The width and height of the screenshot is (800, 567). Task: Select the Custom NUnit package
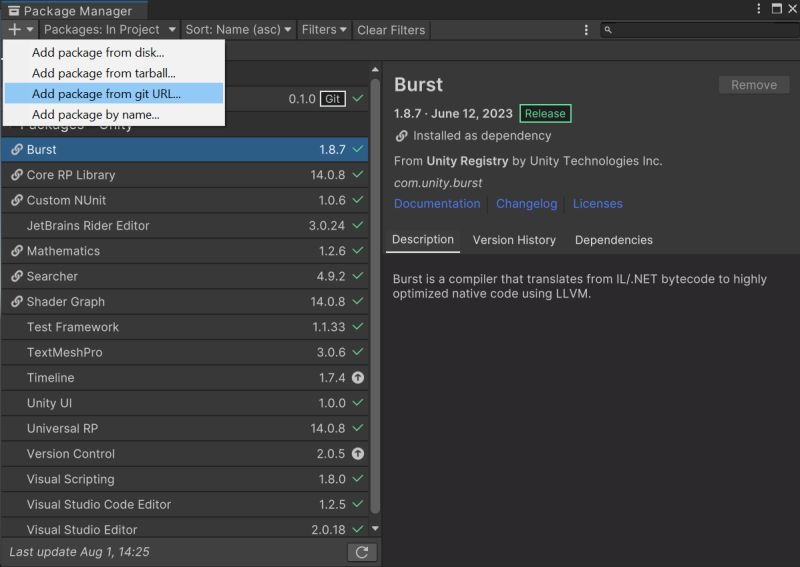(x=185, y=200)
